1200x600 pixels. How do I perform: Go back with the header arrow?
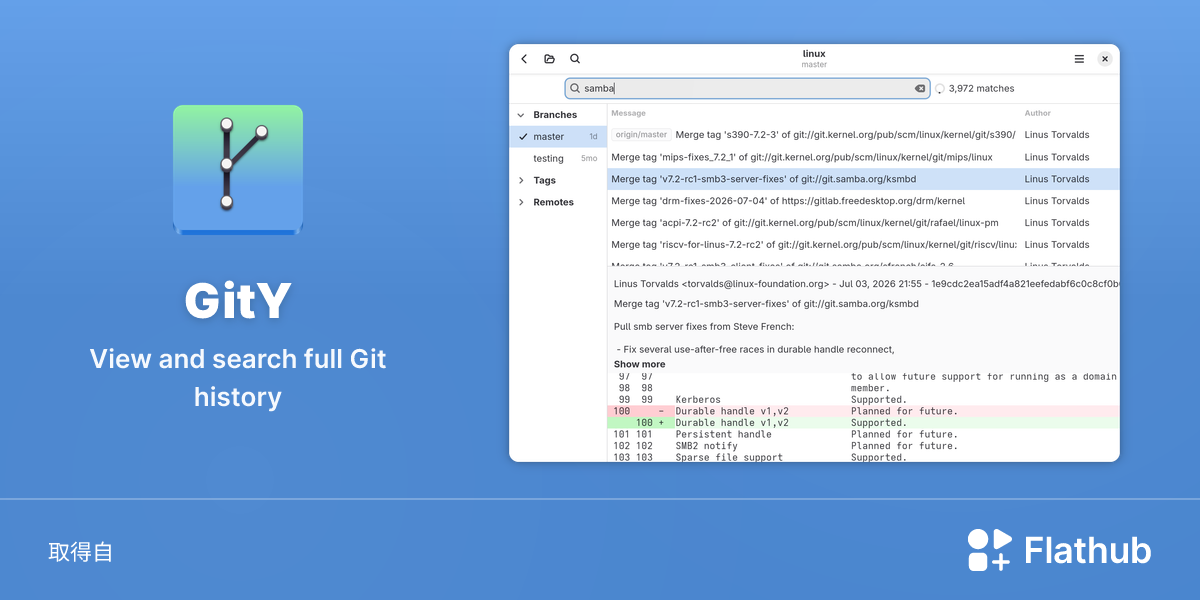(x=524, y=59)
